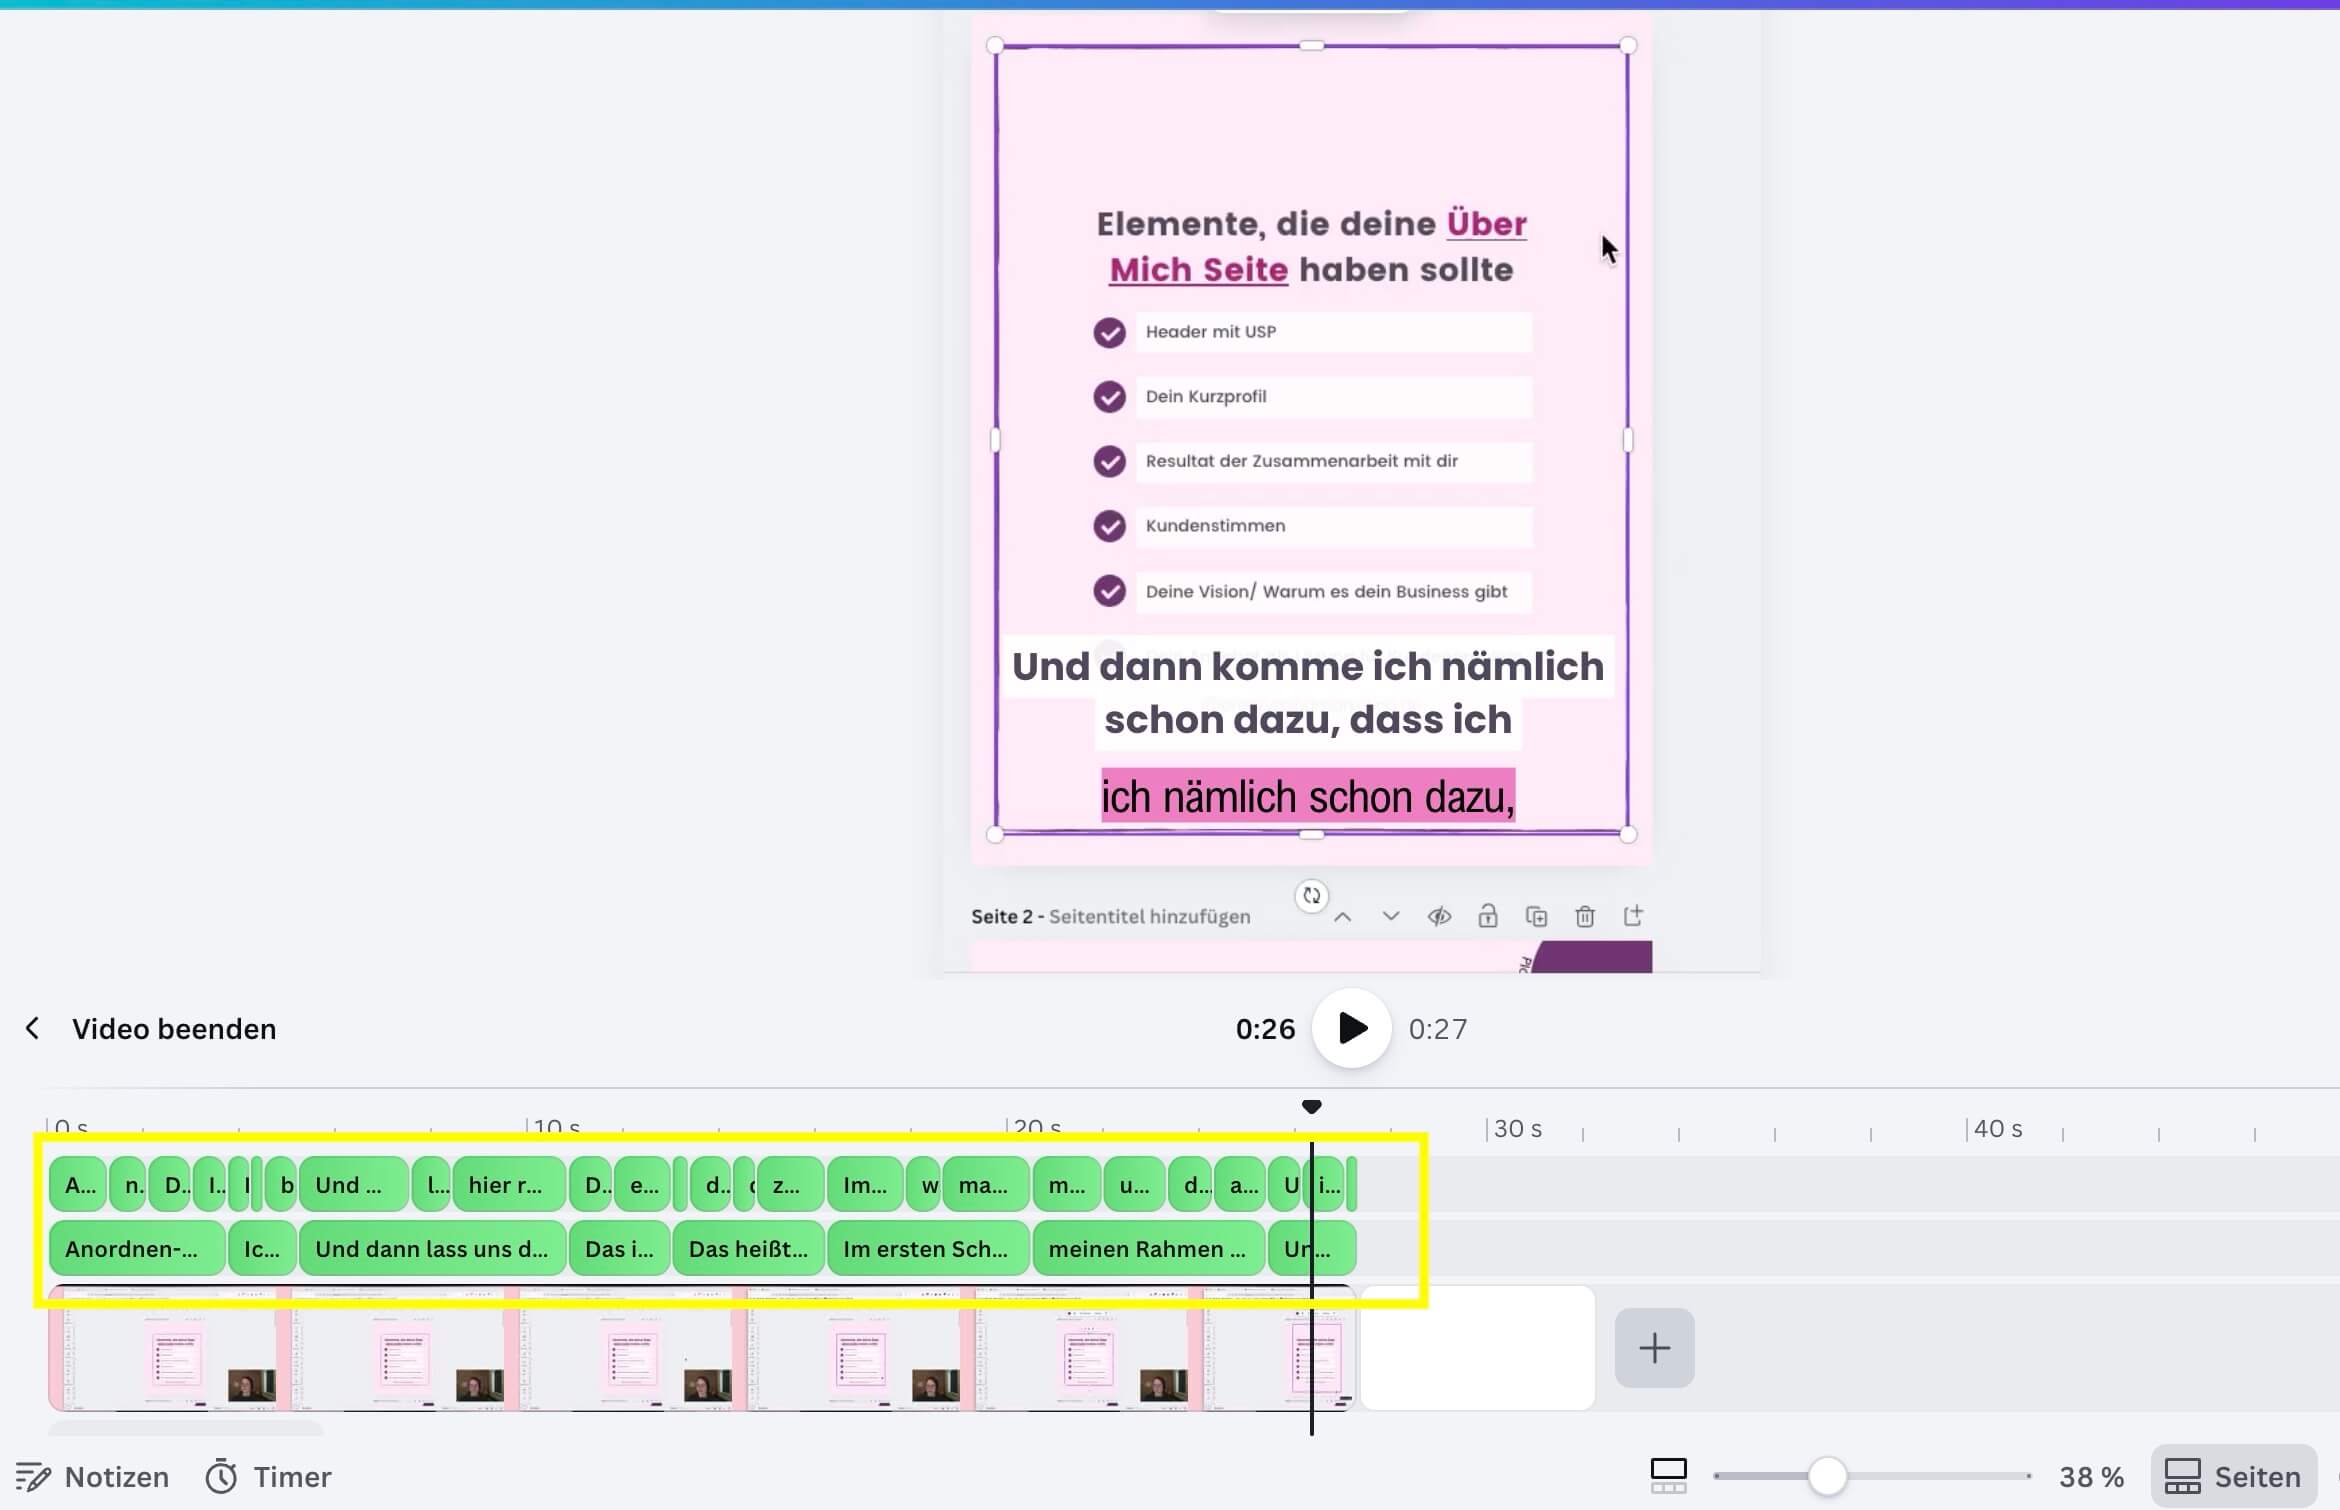Click the rotate handle below the selection
The height and width of the screenshot is (1510, 2340).
[x=1311, y=895]
